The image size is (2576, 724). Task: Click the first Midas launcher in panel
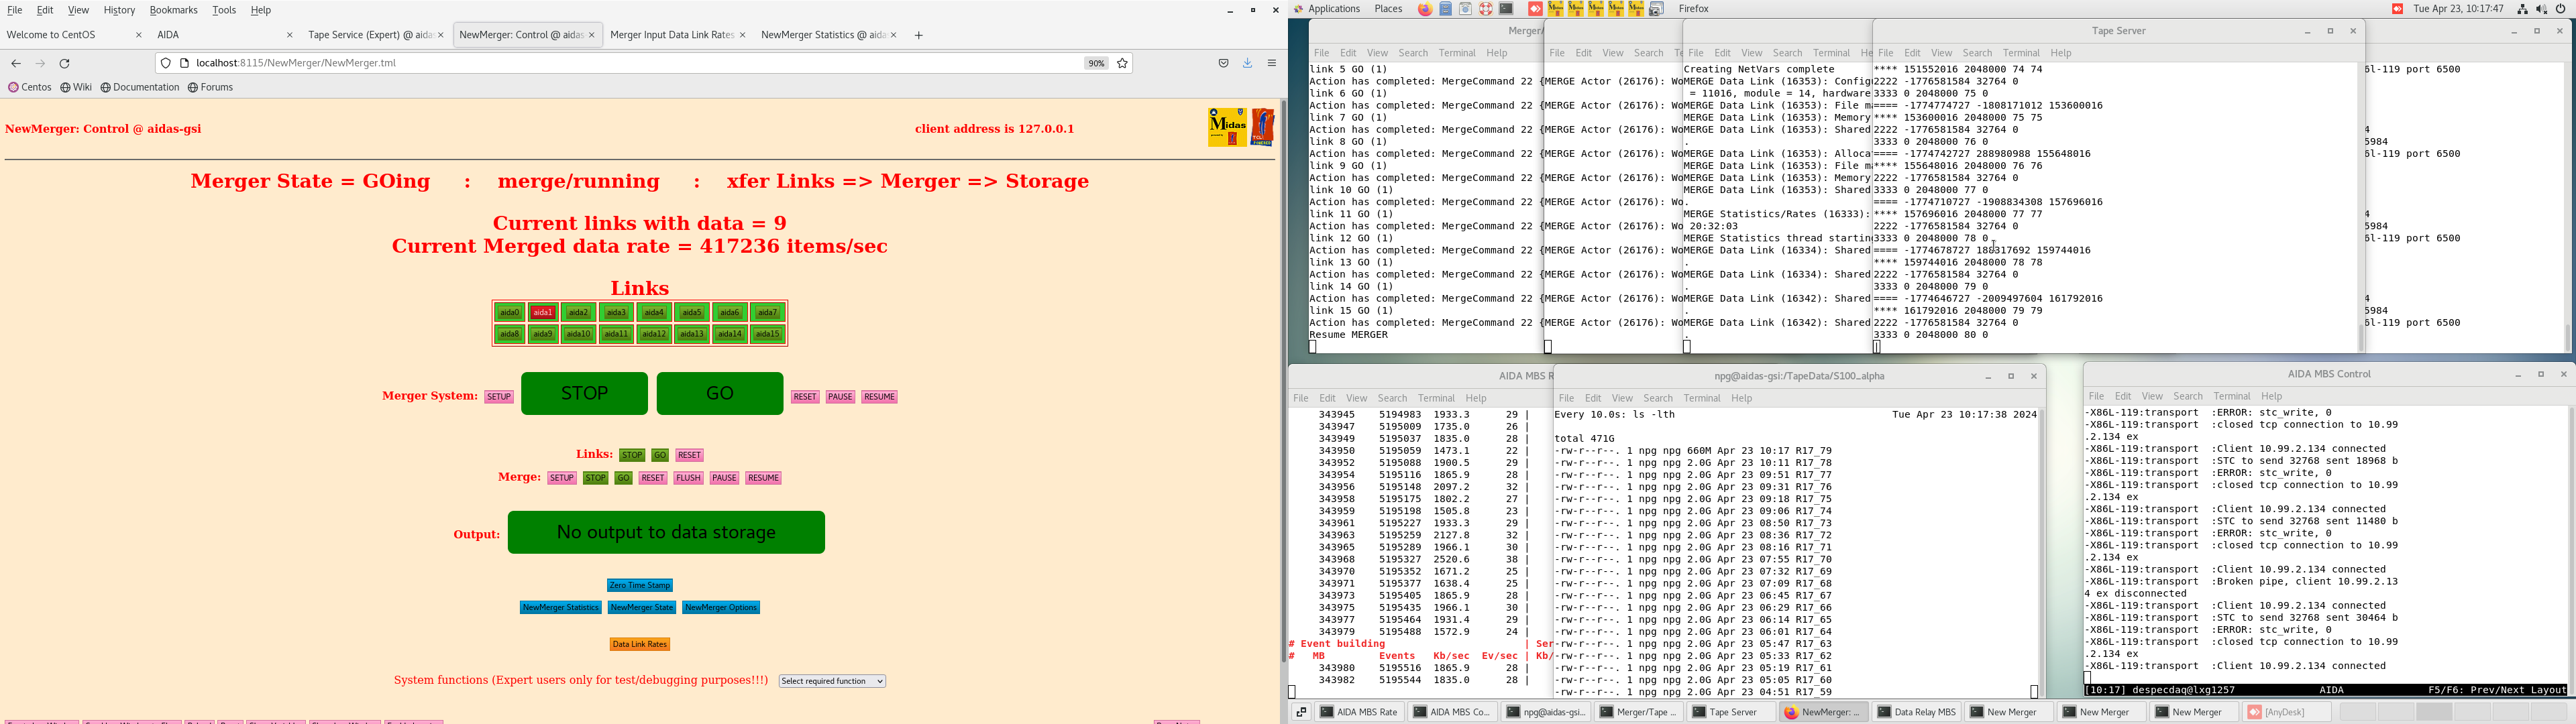1555,9
